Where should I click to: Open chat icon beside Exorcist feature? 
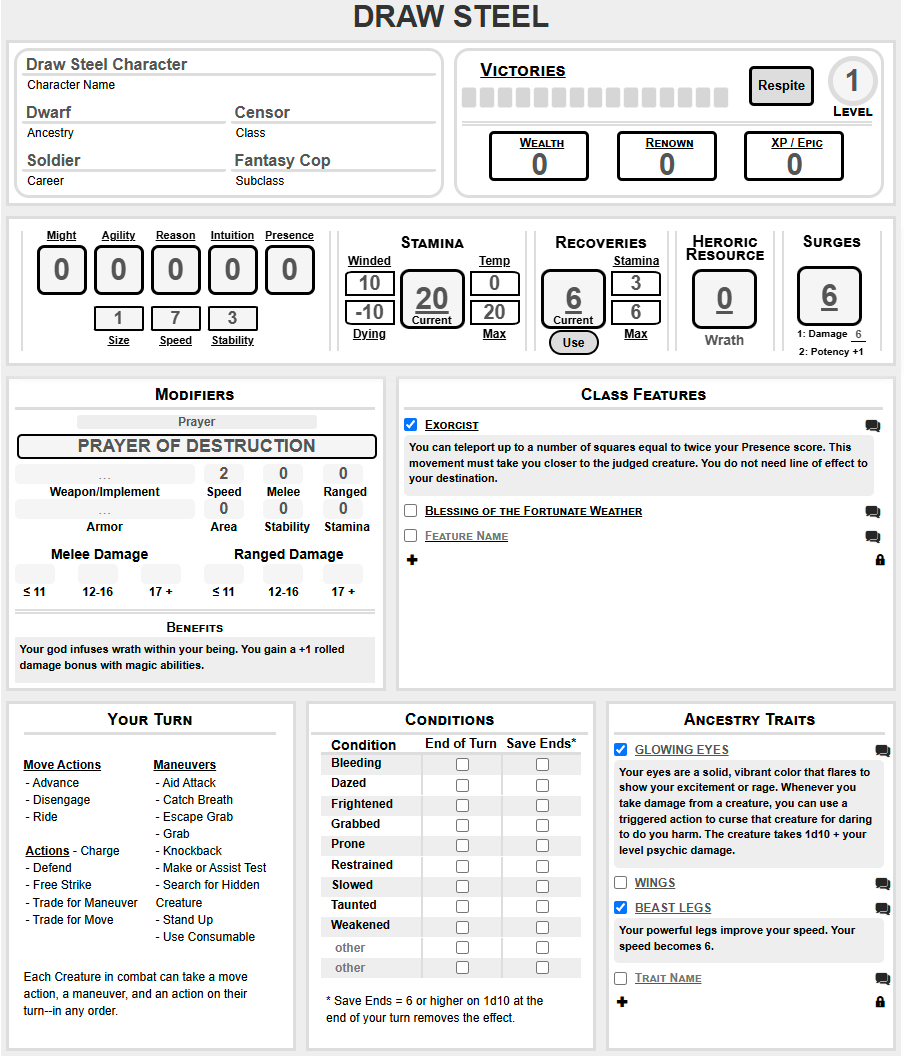point(873,426)
